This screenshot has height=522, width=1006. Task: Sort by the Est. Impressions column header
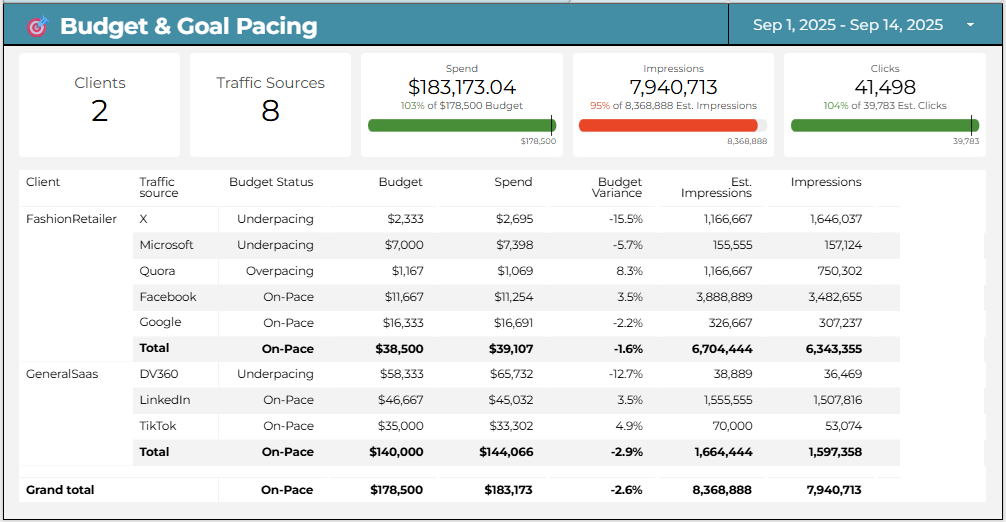coord(716,187)
